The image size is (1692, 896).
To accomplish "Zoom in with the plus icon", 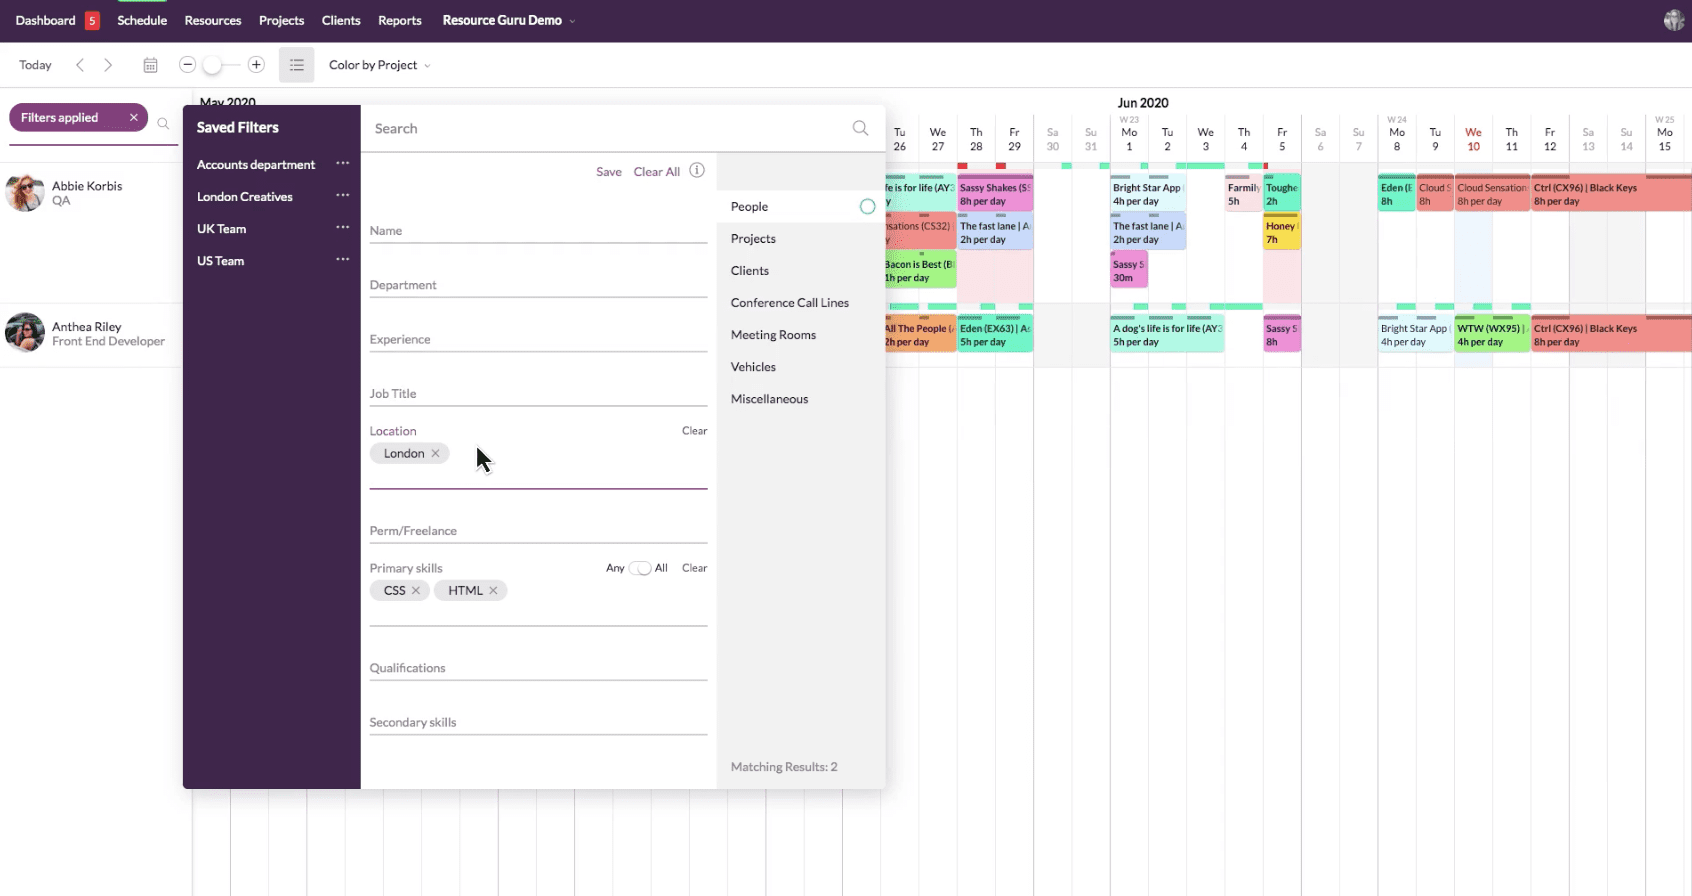I will (256, 65).
